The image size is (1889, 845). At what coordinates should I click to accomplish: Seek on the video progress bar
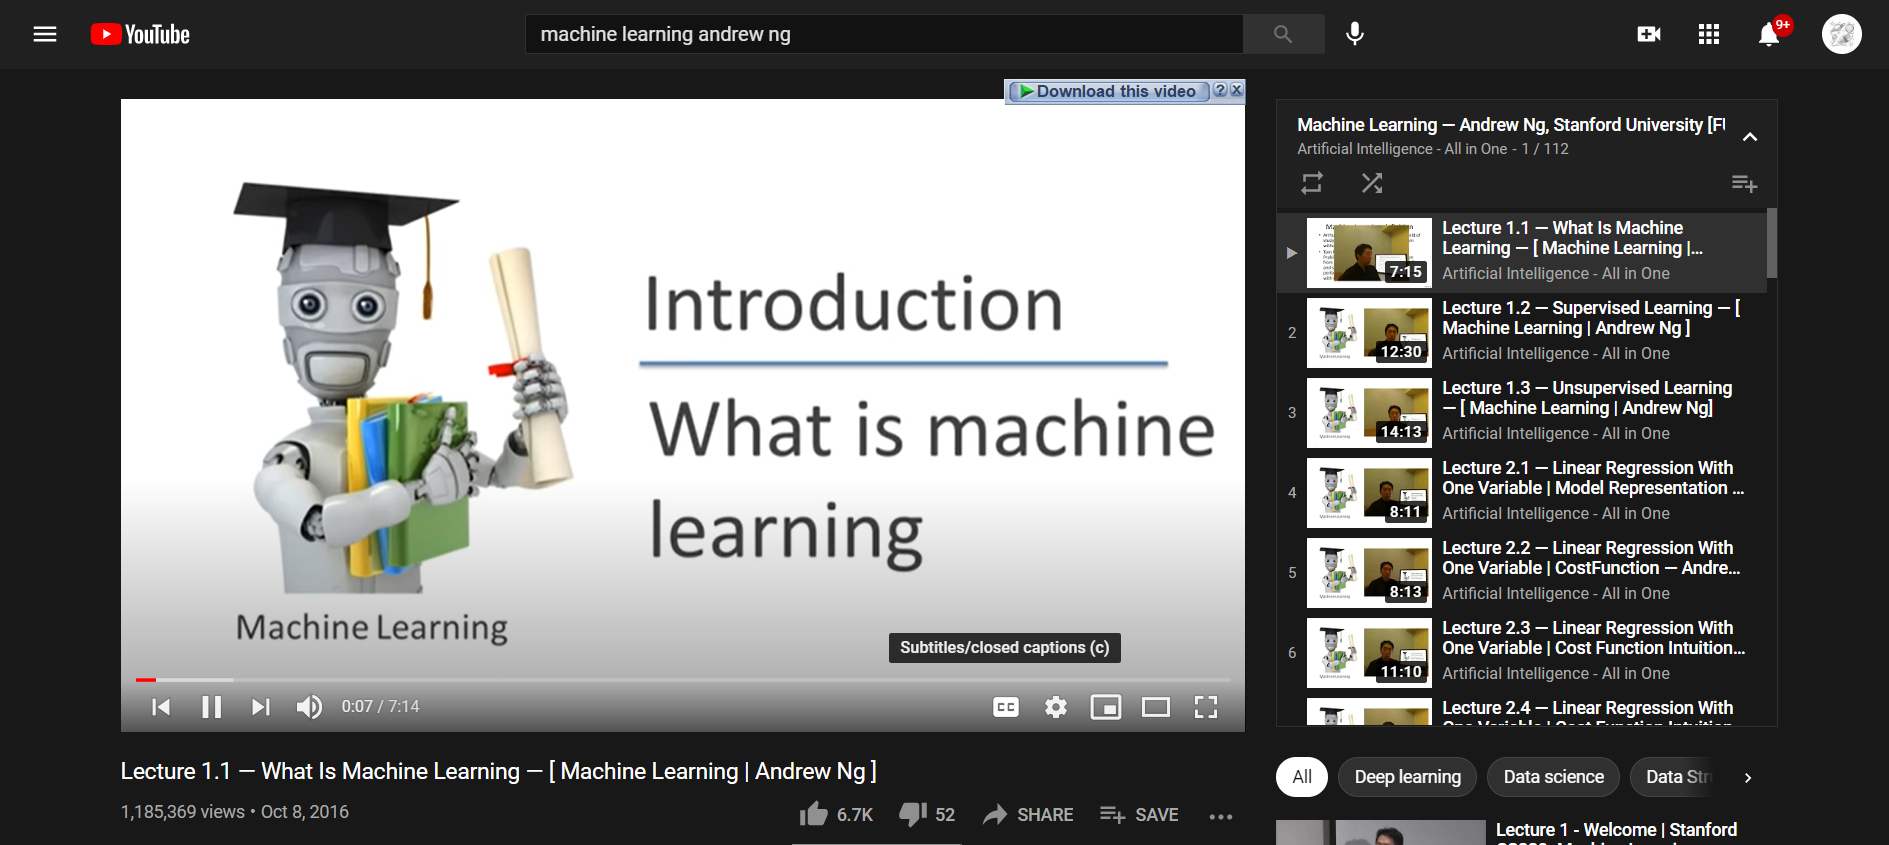[683, 680]
